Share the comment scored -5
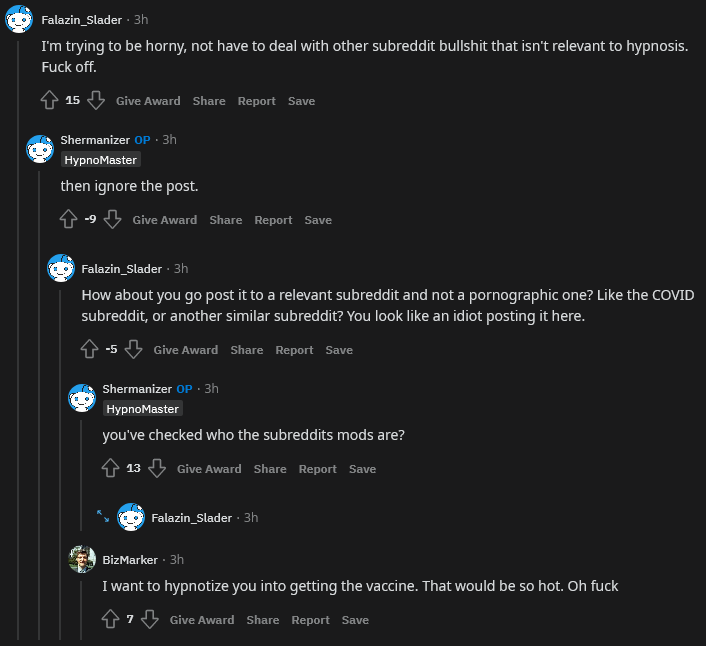Viewport: 706px width, 646px height. point(247,350)
